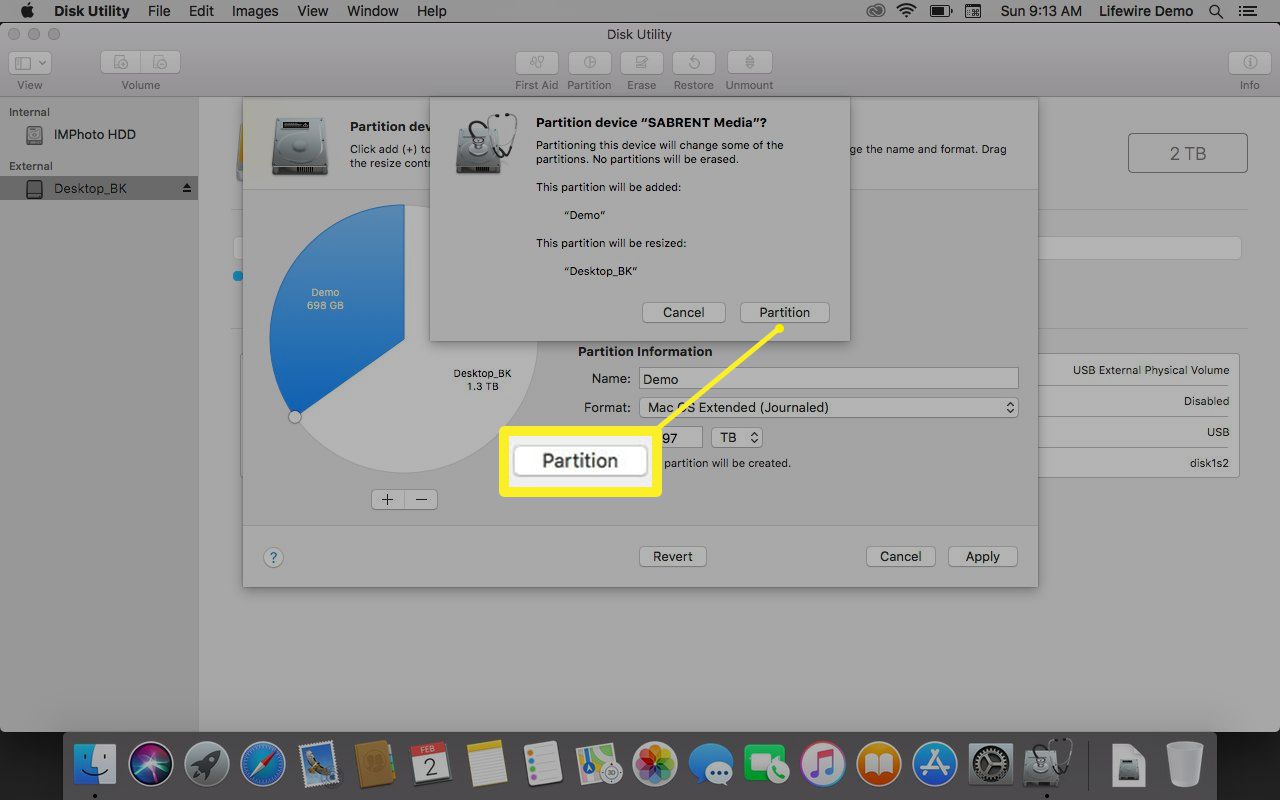Open the File menu
The height and width of the screenshot is (800, 1280).
(159, 11)
